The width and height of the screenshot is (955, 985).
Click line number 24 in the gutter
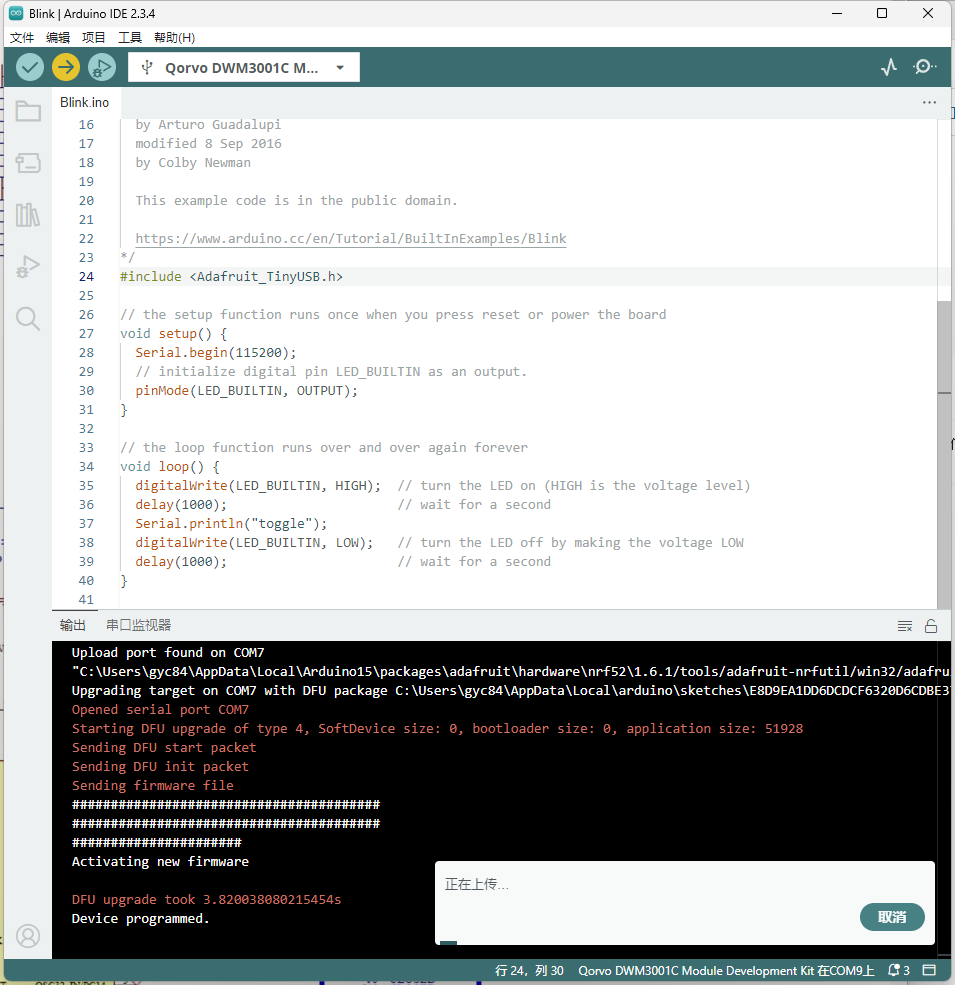coord(86,276)
